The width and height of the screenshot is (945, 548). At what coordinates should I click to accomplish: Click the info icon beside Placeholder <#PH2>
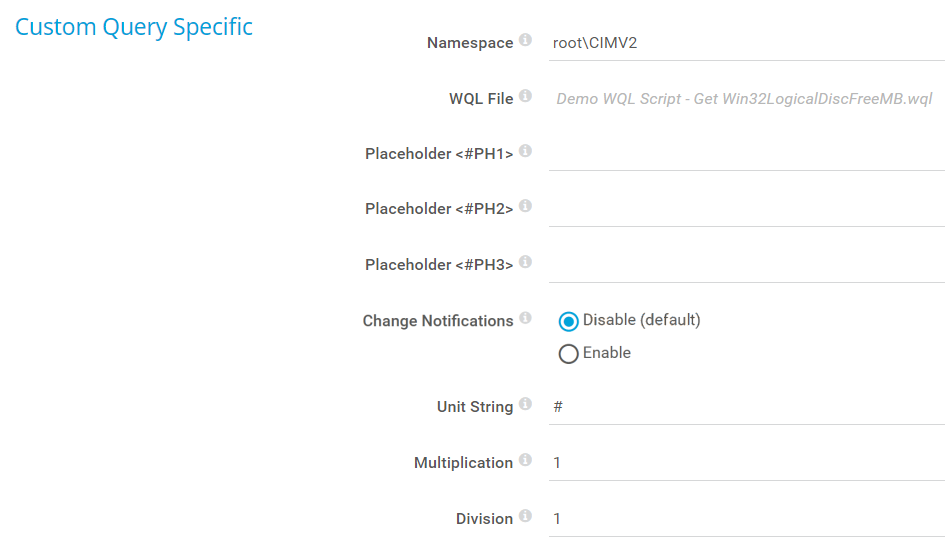pos(525,207)
